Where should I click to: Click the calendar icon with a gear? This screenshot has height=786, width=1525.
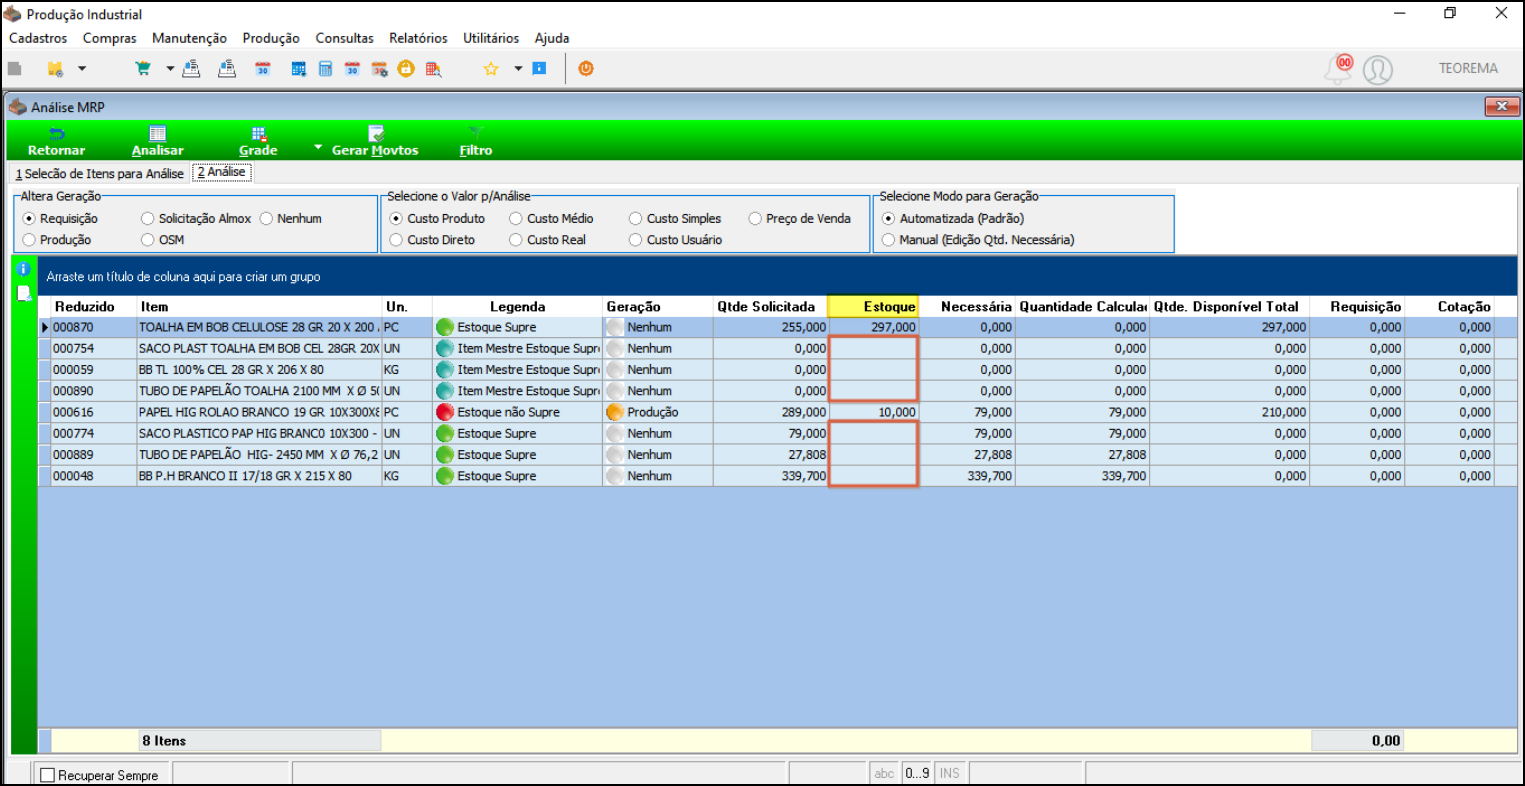pyautogui.click(x=379, y=69)
